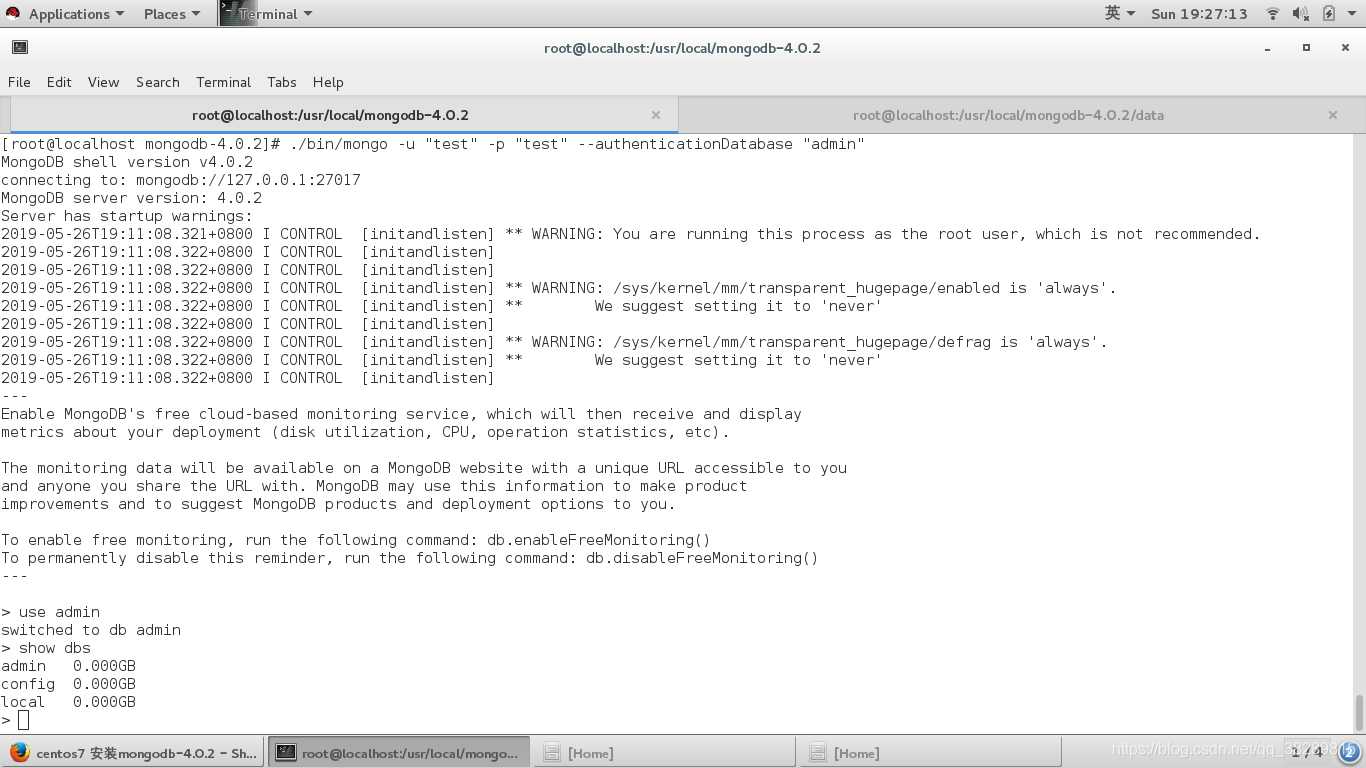Click the input method indicator 英
This screenshot has height=768, width=1366.
[1120, 13]
